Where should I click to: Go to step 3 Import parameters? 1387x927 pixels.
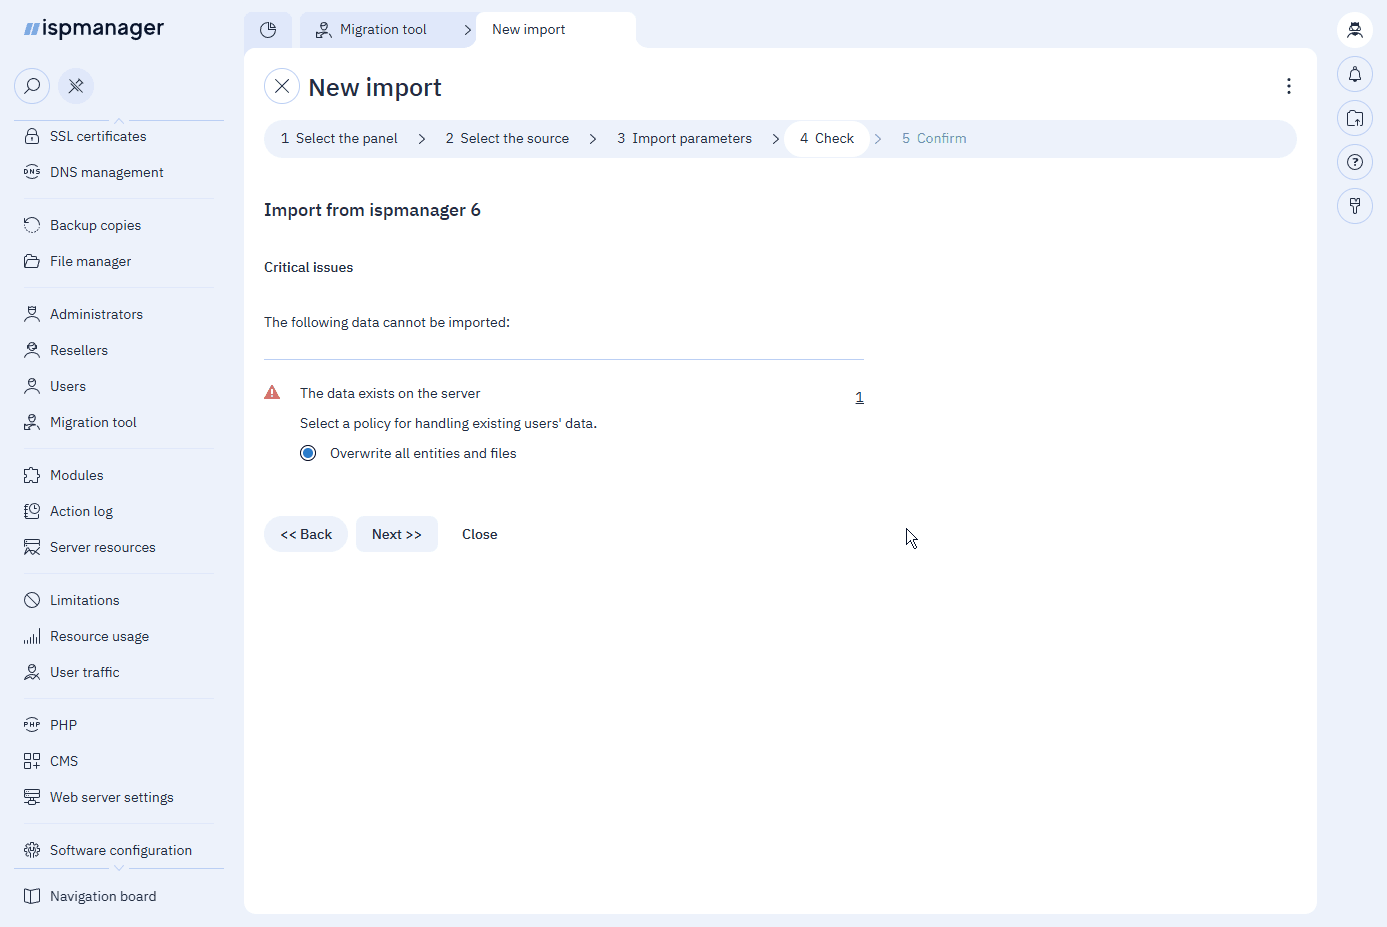pos(684,138)
